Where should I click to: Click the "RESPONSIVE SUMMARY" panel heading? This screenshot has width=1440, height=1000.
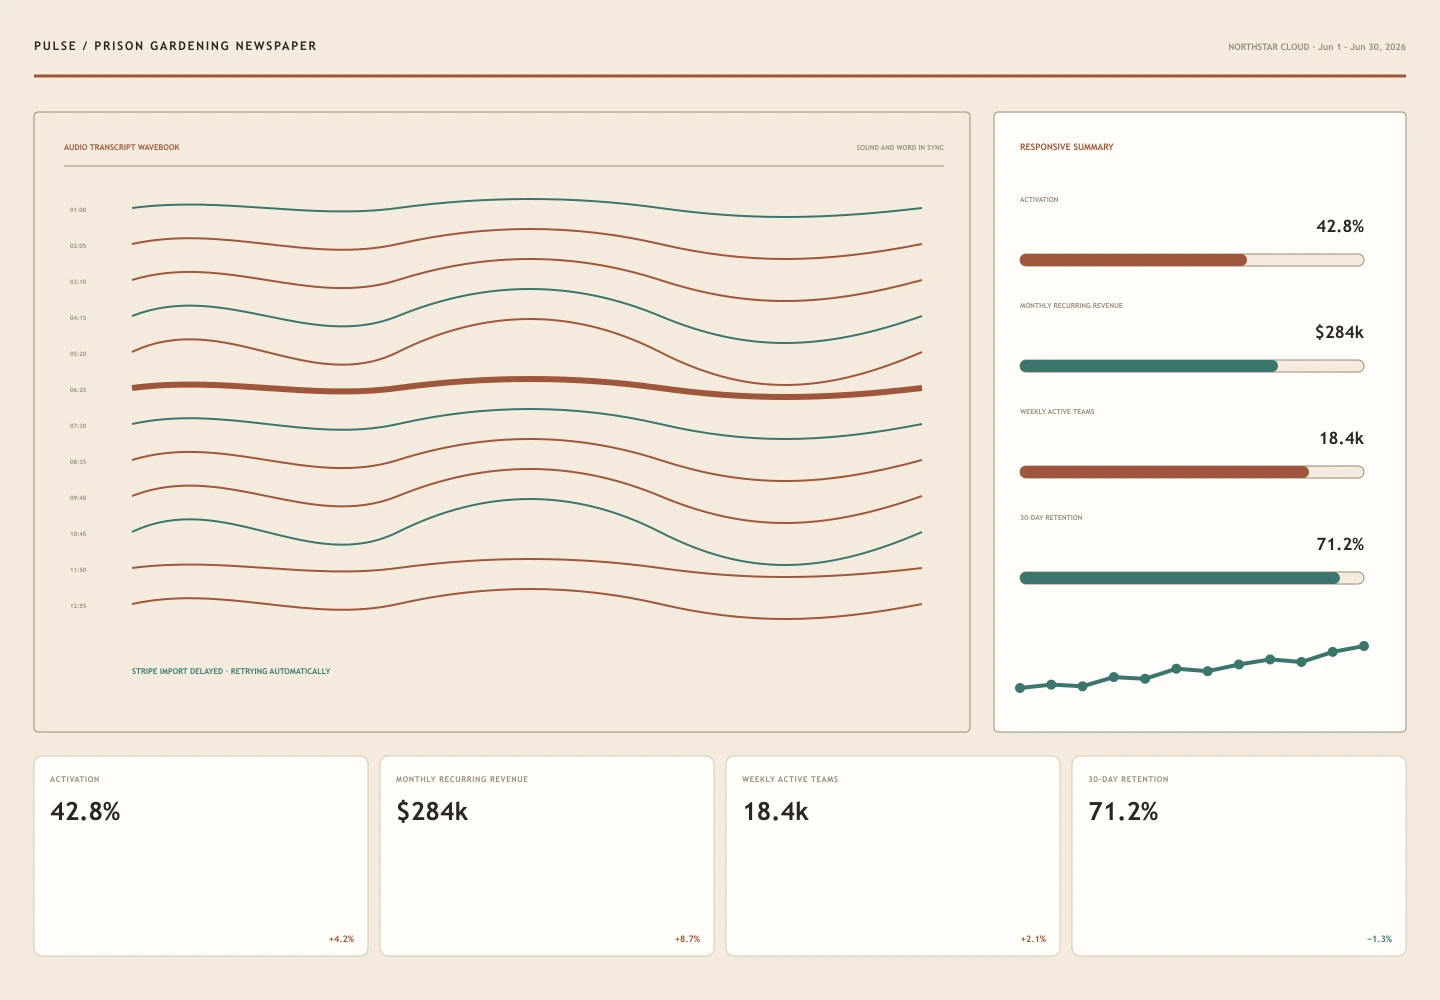coord(1066,147)
